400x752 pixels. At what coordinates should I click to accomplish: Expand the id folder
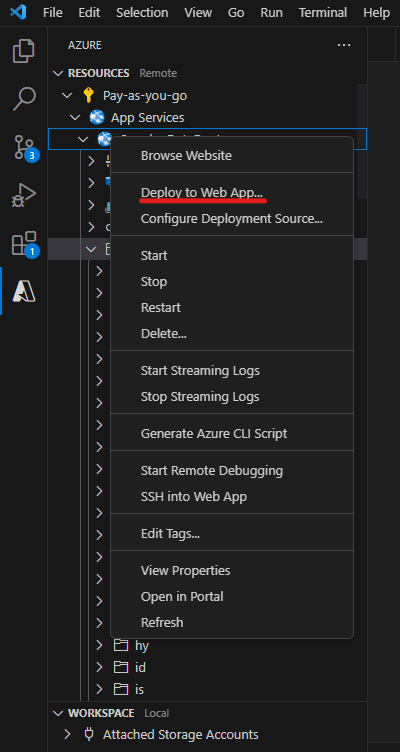(99, 668)
